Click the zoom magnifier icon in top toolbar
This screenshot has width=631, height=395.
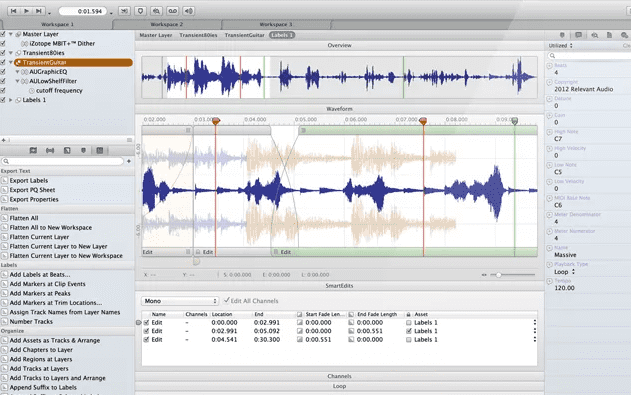coord(157,11)
